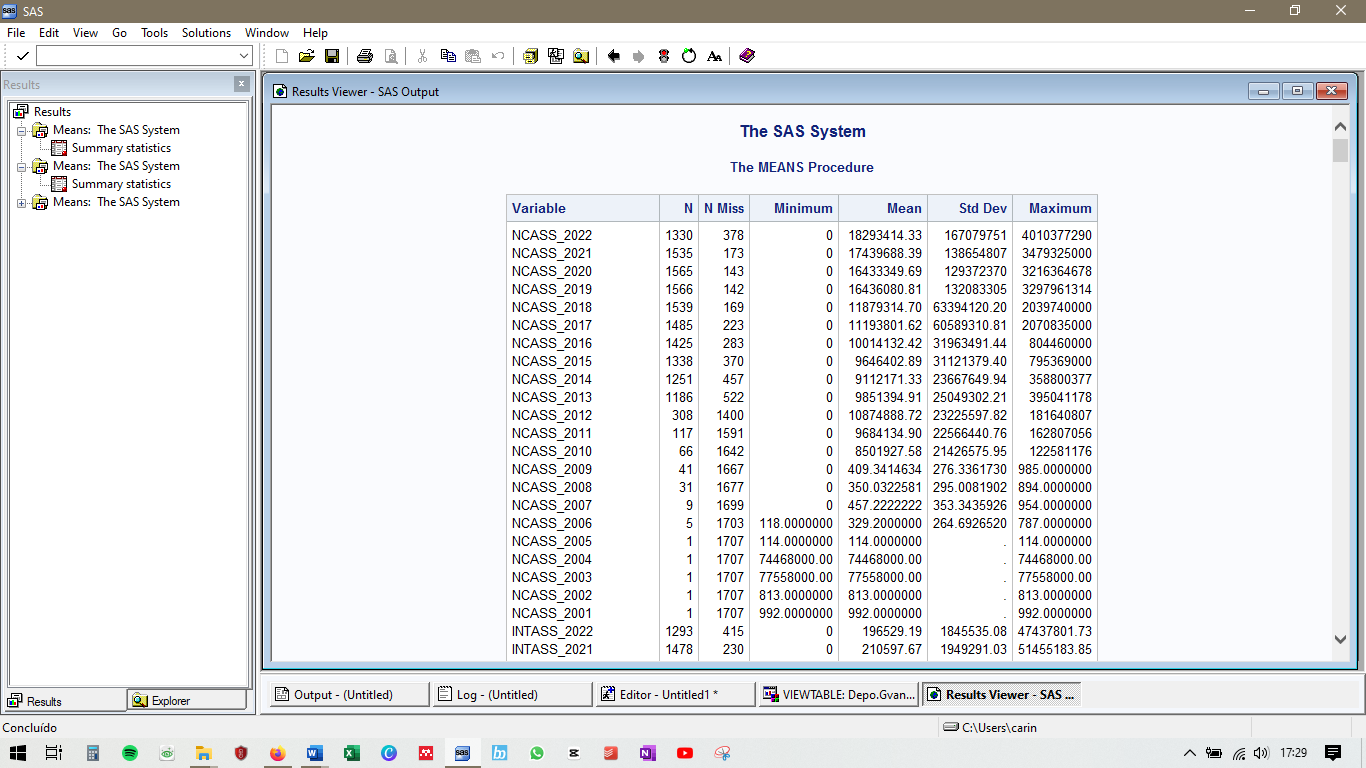
Task: Open the Editor - Untitled1 window button
Action: coord(674,694)
